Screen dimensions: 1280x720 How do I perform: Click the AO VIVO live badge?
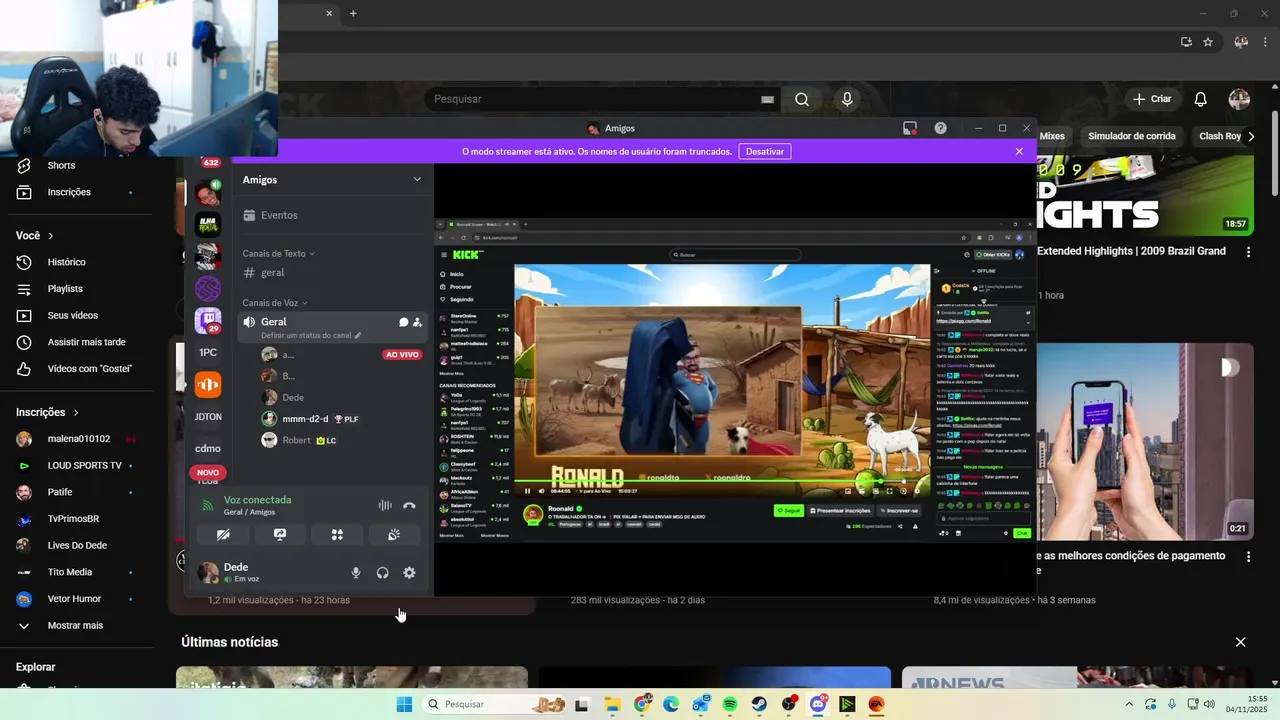click(x=402, y=355)
